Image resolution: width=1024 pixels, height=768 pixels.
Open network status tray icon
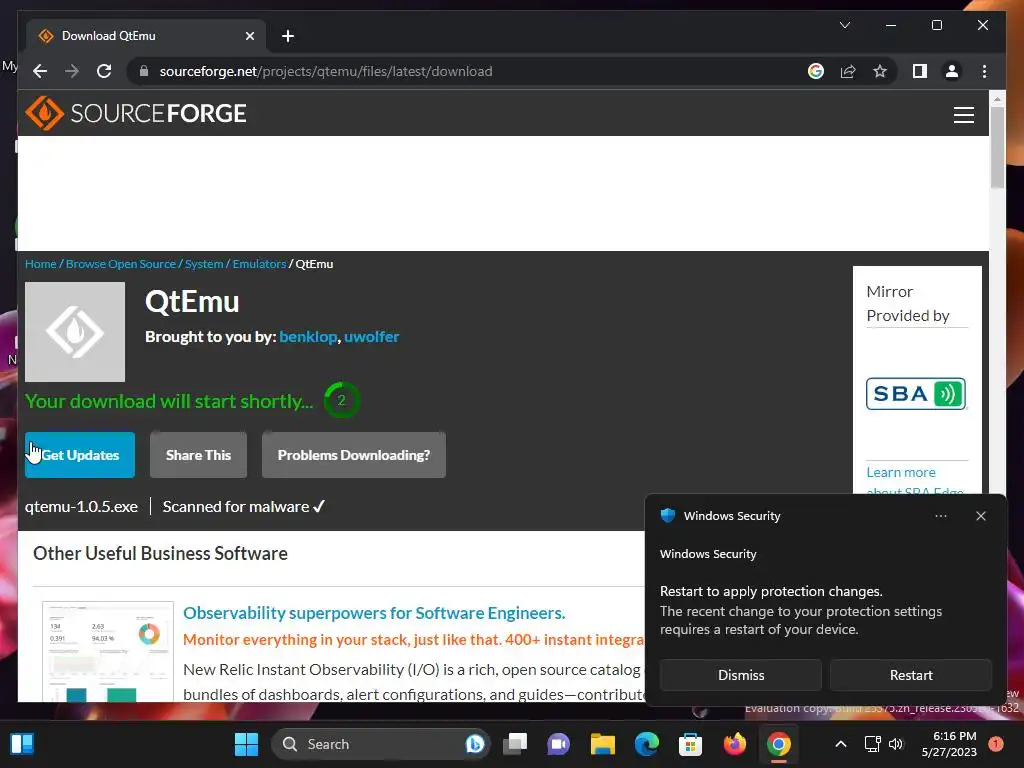(x=872, y=744)
